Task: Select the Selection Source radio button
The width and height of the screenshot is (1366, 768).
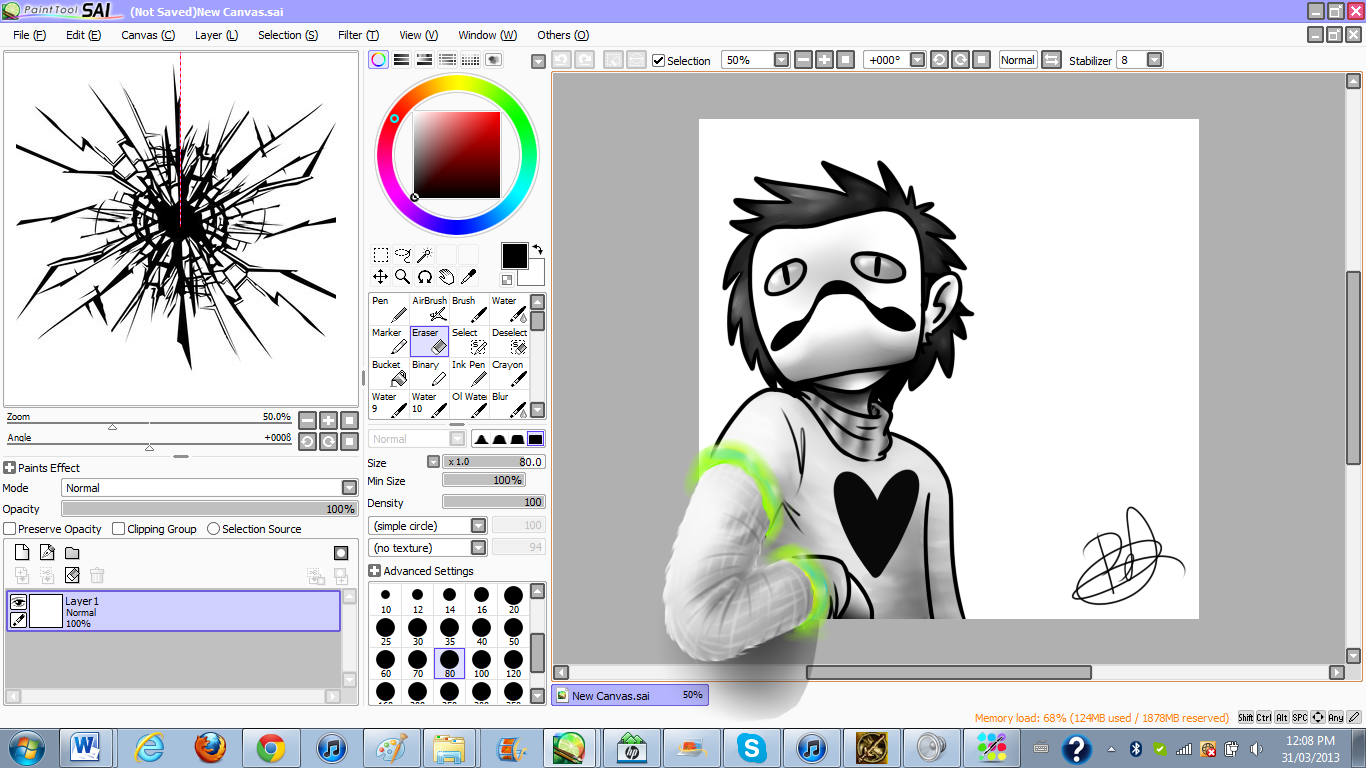Action: 213,529
